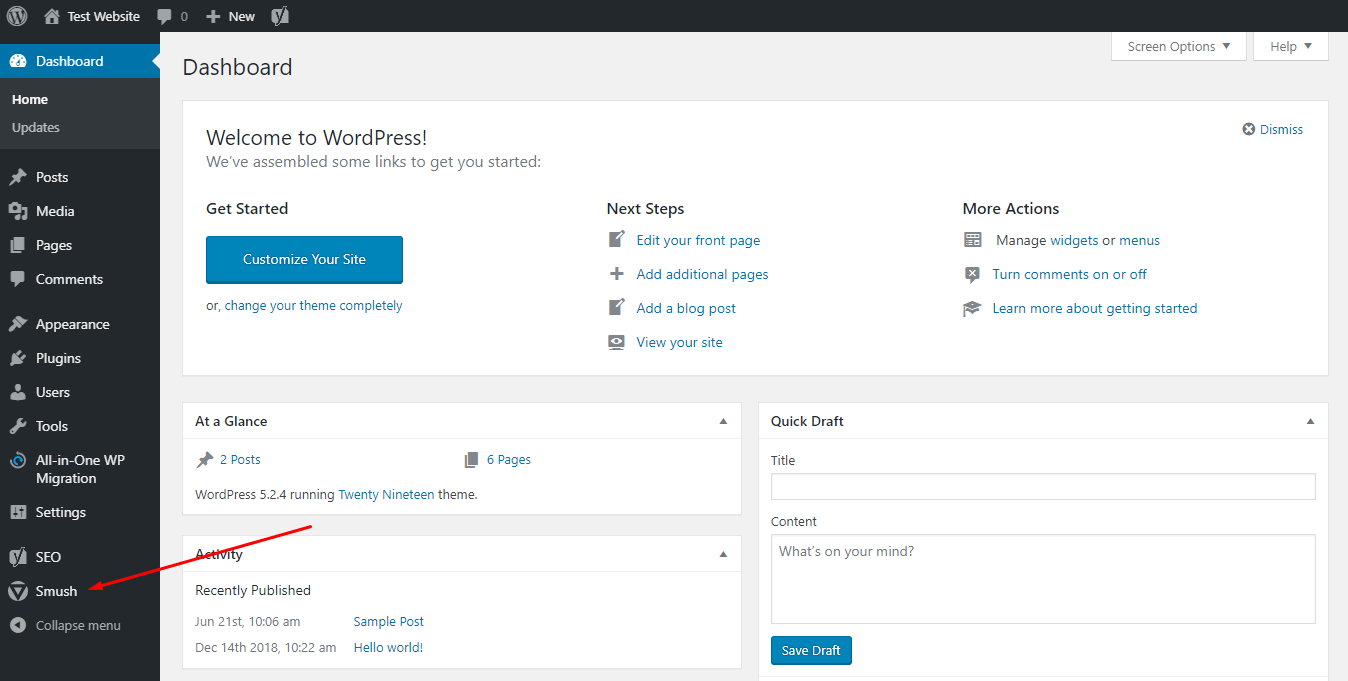Click the Users person icon
The image size is (1348, 681).
click(x=18, y=392)
